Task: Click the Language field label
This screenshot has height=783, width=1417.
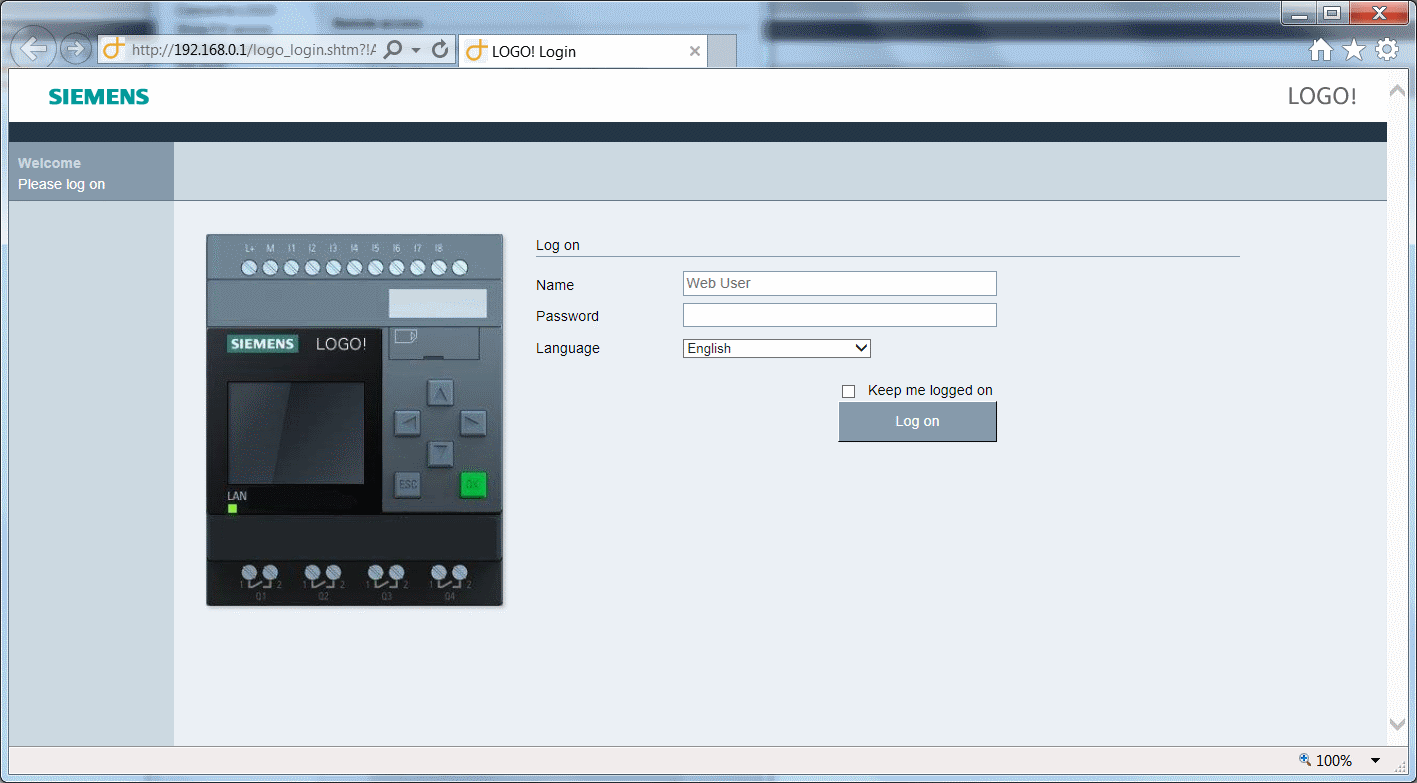Action: tap(568, 348)
